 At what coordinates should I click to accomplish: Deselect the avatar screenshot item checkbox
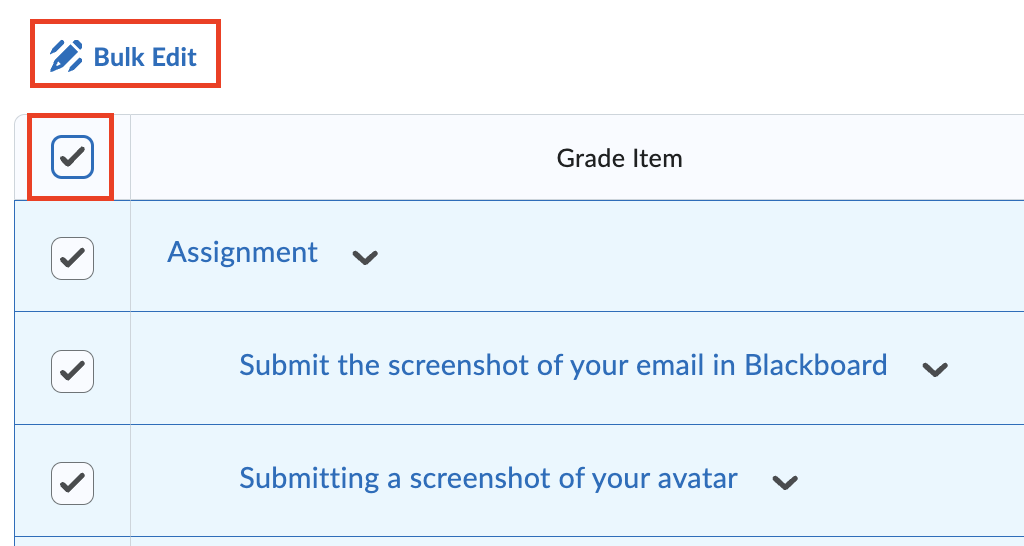pyautogui.click(x=72, y=484)
